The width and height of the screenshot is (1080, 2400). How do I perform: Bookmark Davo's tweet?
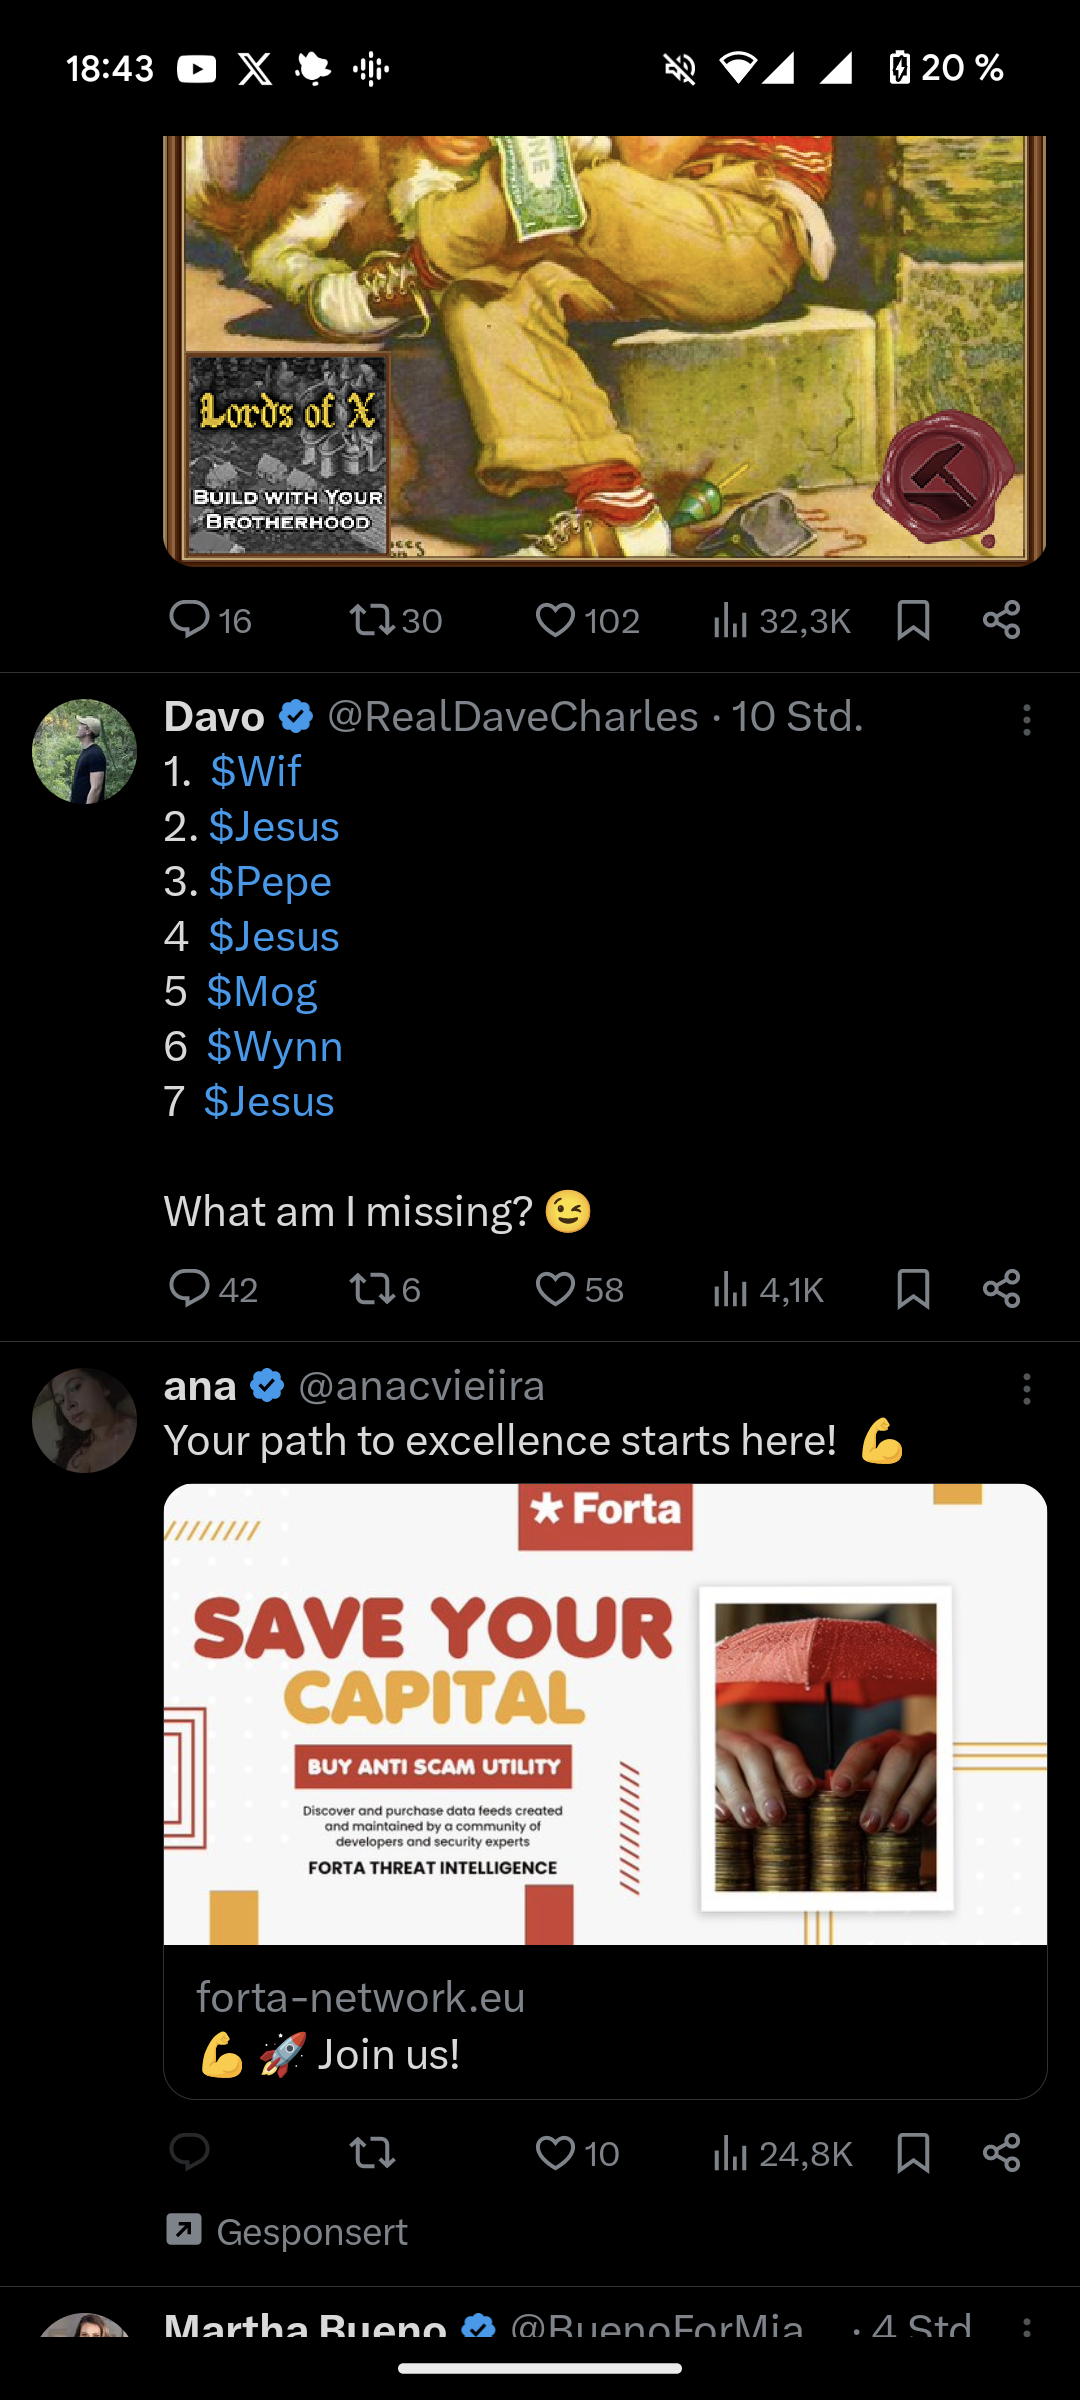coord(913,1289)
